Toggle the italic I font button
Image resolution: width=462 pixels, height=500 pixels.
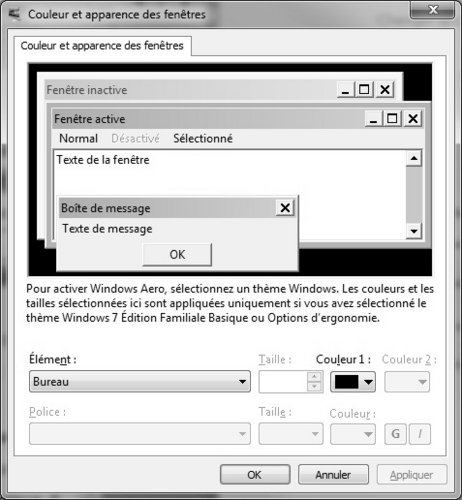pos(420,434)
